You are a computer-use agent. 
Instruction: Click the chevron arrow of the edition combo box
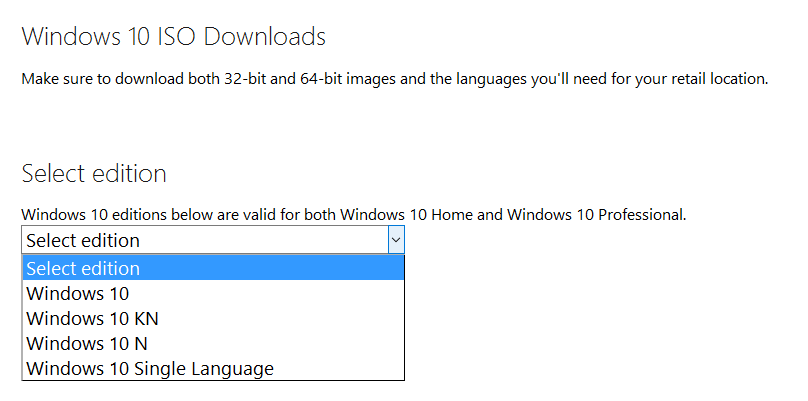click(396, 240)
